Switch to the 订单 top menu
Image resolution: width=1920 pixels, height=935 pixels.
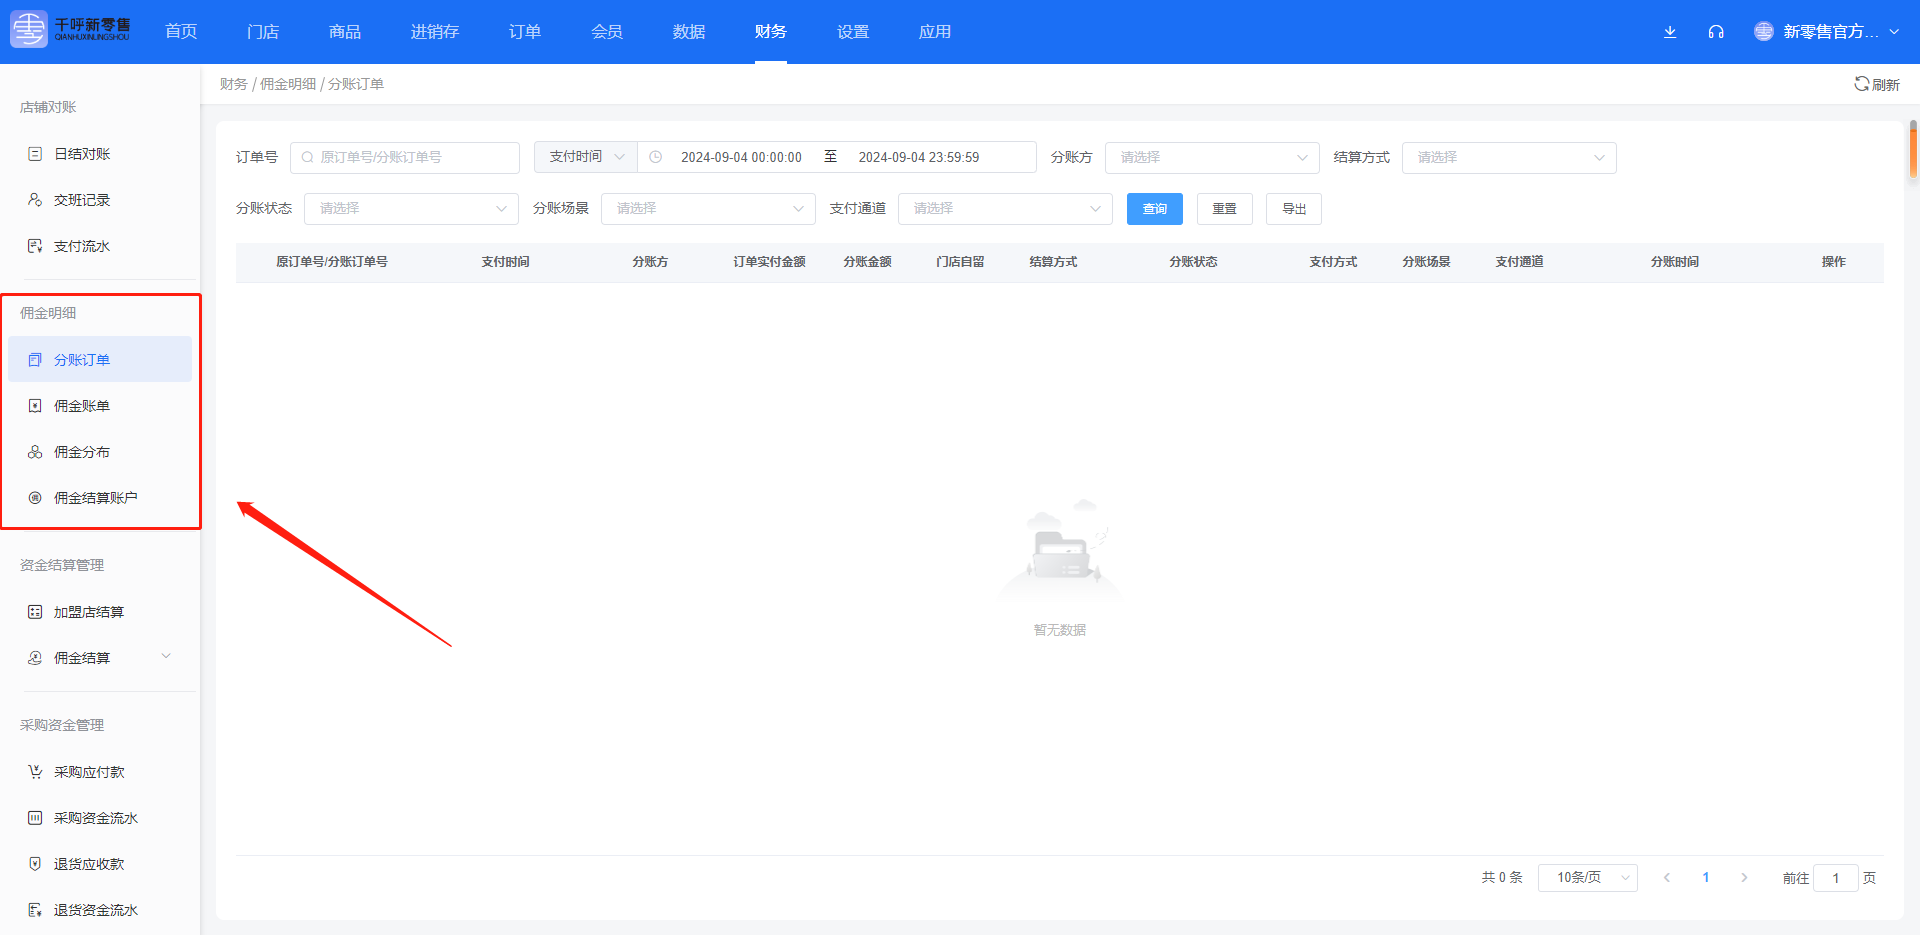click(x=525, y=32)
